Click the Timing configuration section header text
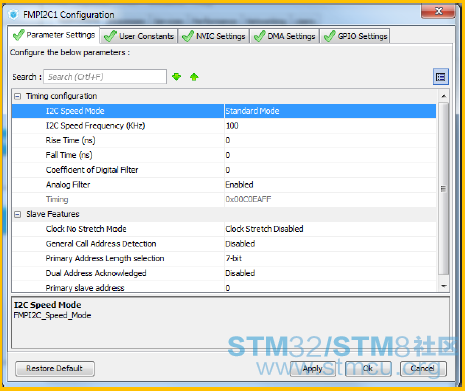465x392 pixels. point(62,96)
